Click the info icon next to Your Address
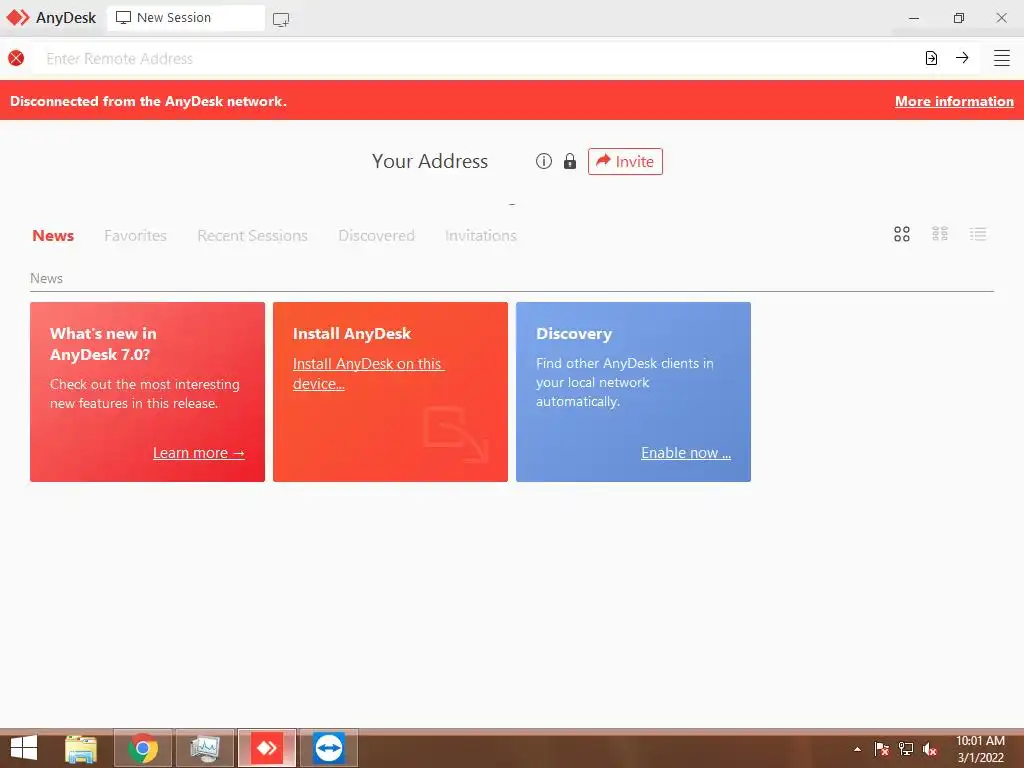 click(544, 161)
